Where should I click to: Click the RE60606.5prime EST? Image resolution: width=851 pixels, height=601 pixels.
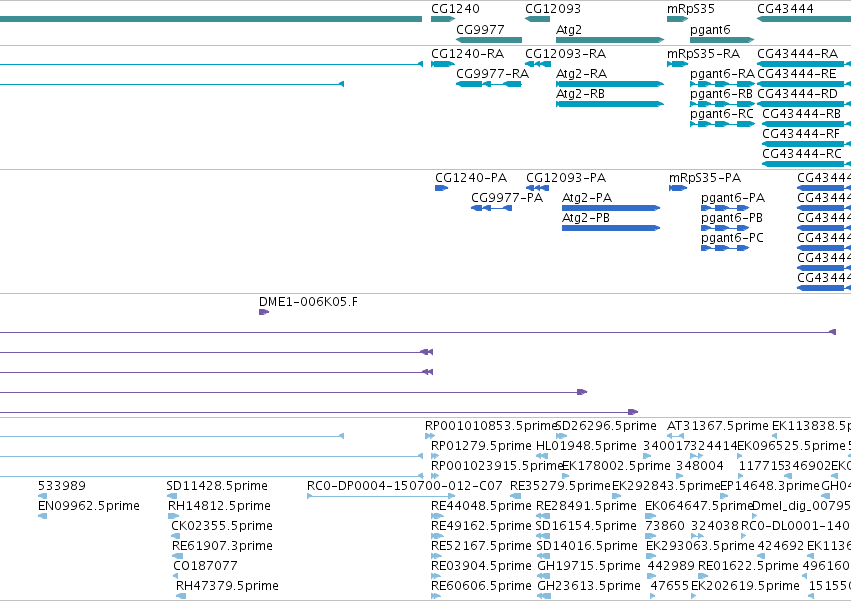tap(436, 596)
